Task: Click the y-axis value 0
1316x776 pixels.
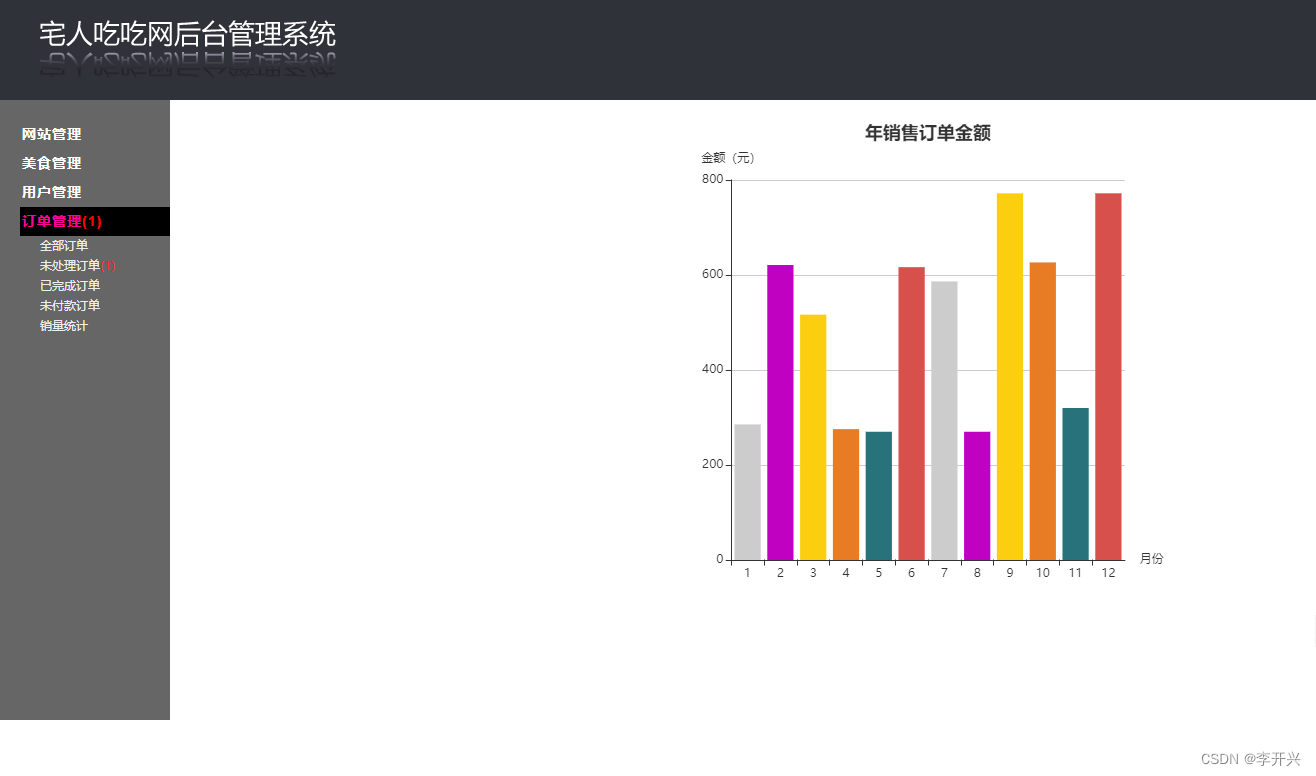Action: (719, 560)
